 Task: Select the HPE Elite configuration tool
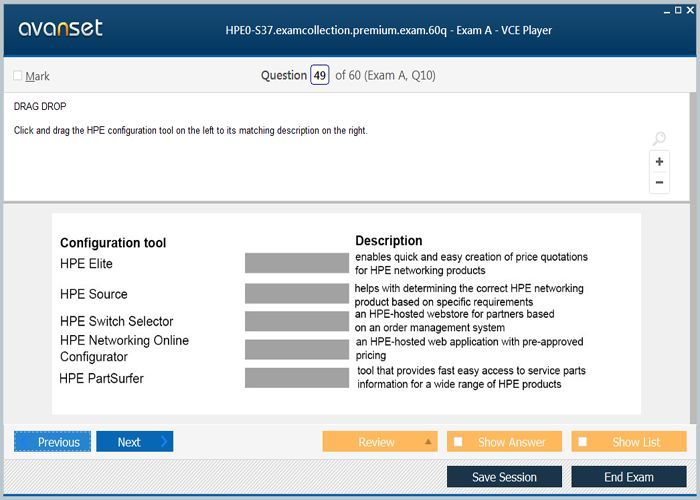click(86, 264)
